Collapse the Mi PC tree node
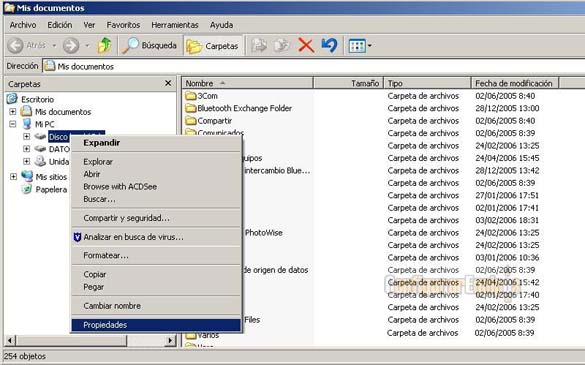The height and width of the screenshot is (365, 585). (x=13, y=124)
